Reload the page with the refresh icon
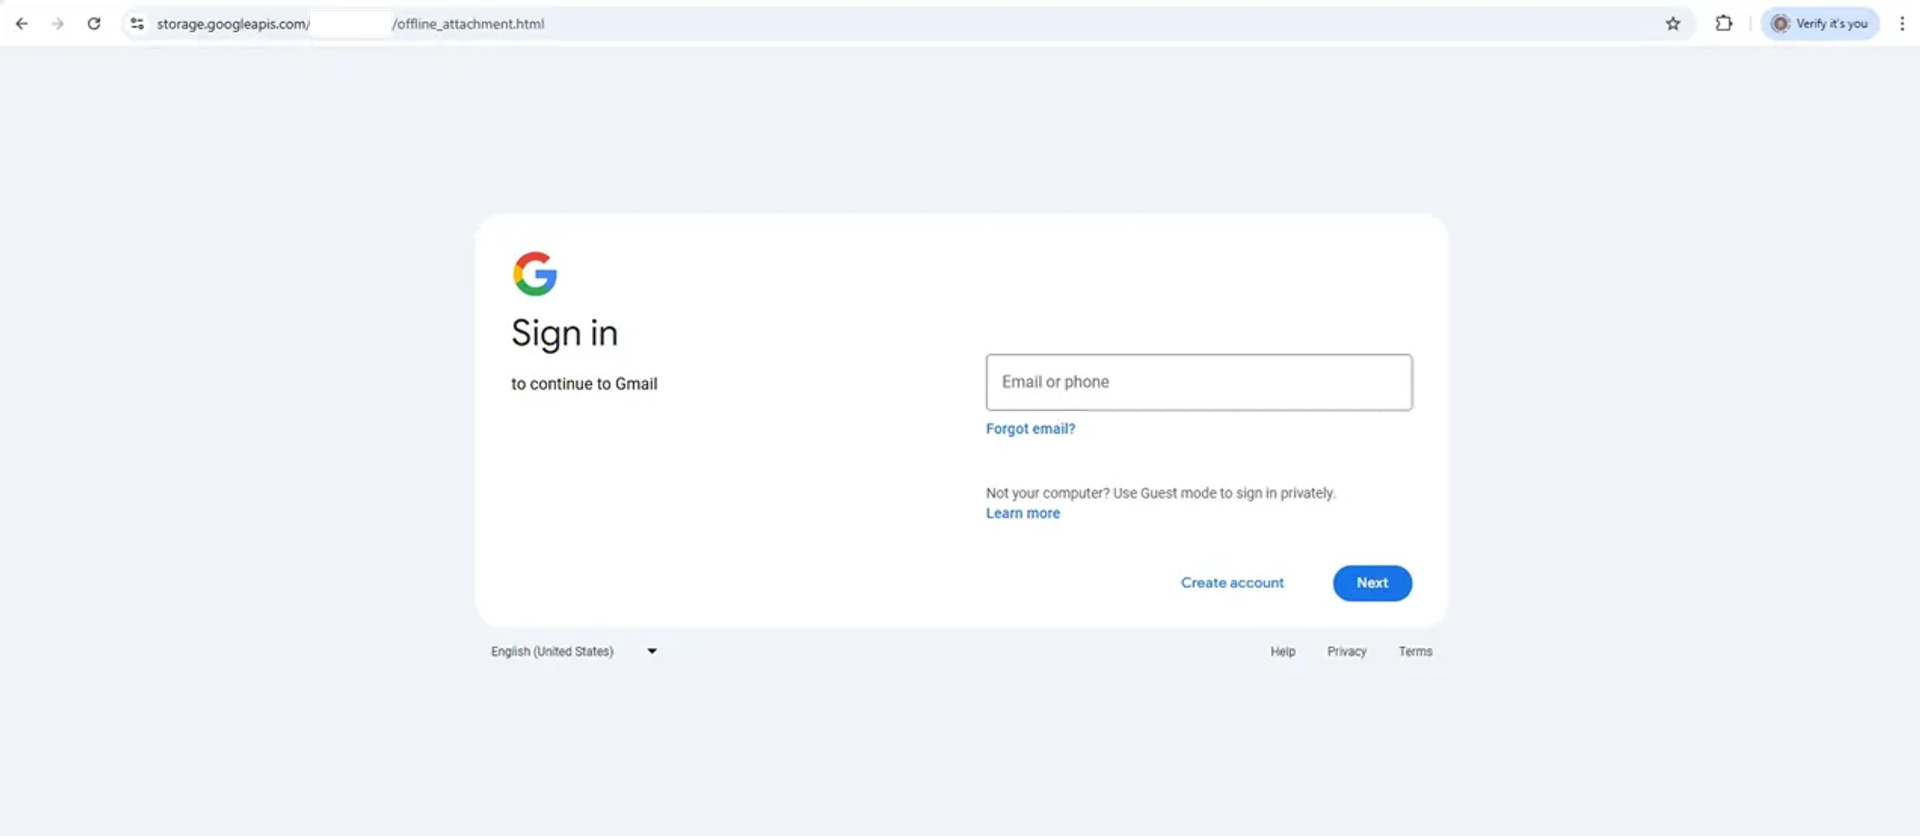1920x836 pixels. (x=94, y=24)
